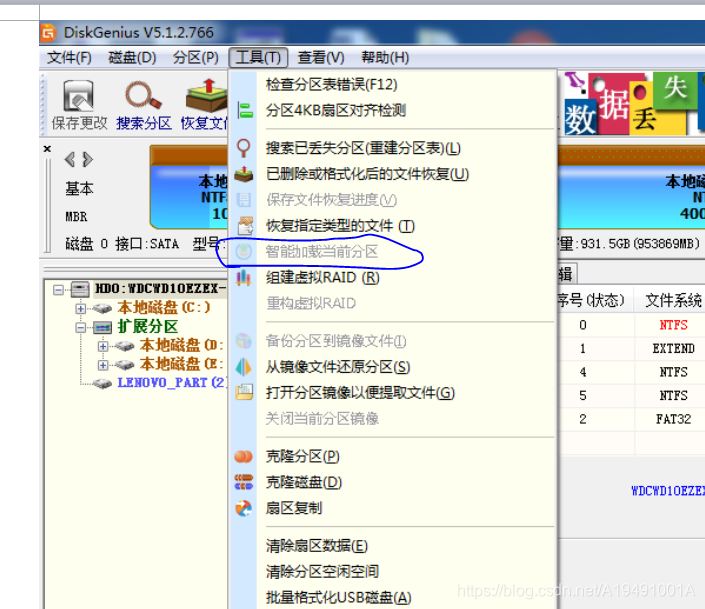Click the red NTFS cell in row 0

[x=673, y=325]
